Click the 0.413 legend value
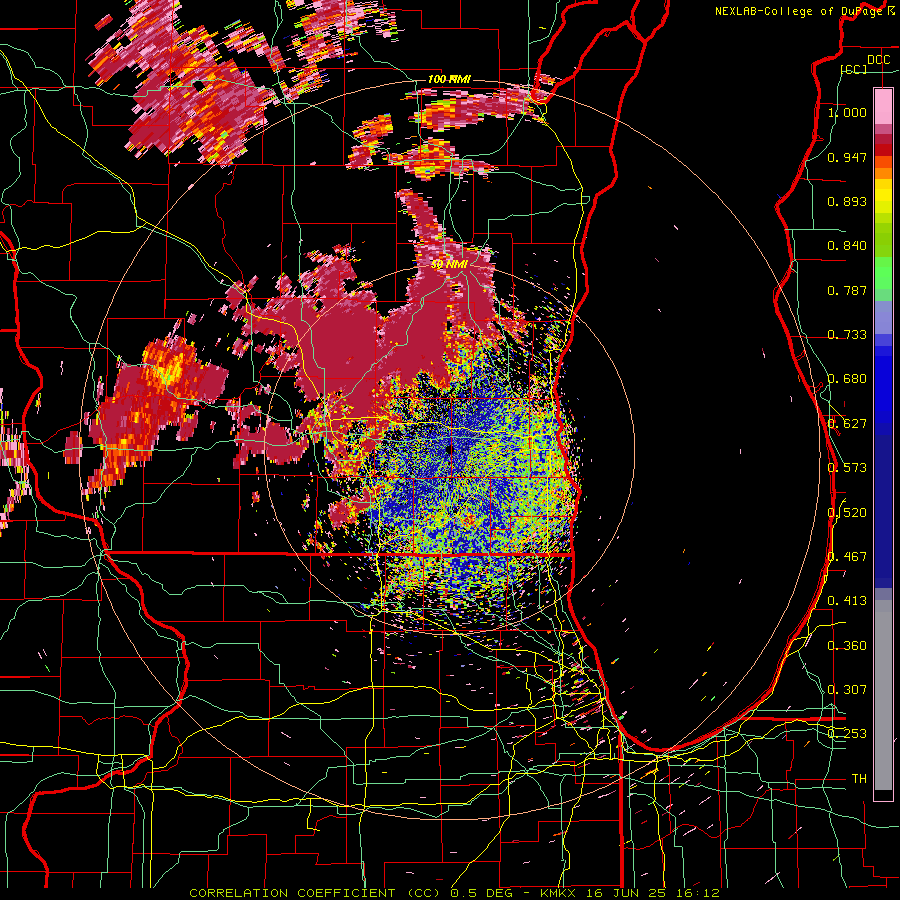The height and width of the screenshot is (900, 900). 847,601
